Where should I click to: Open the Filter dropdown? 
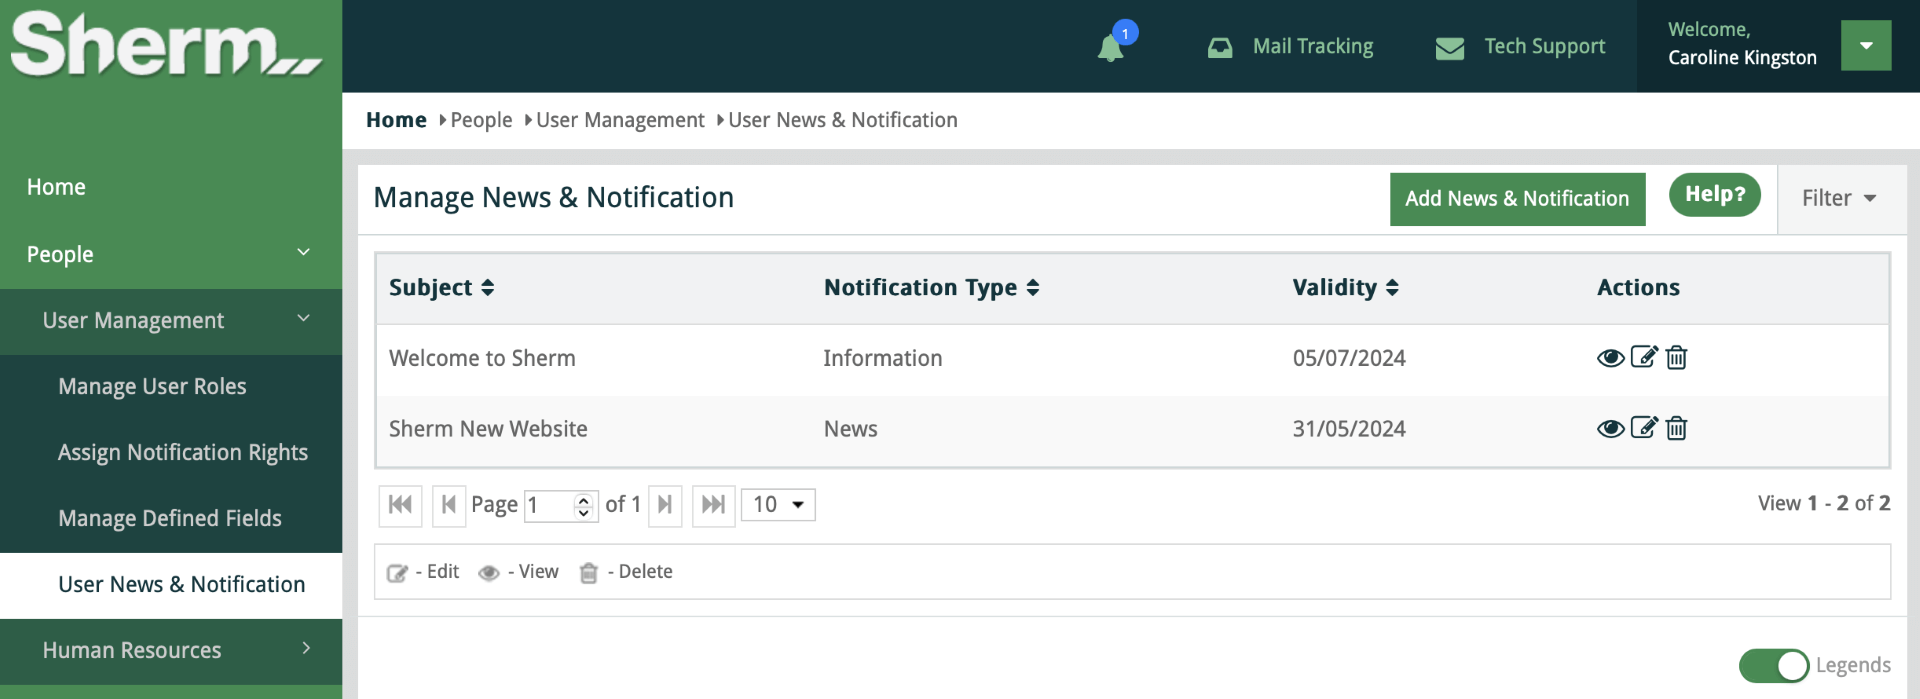point(1838,199)
